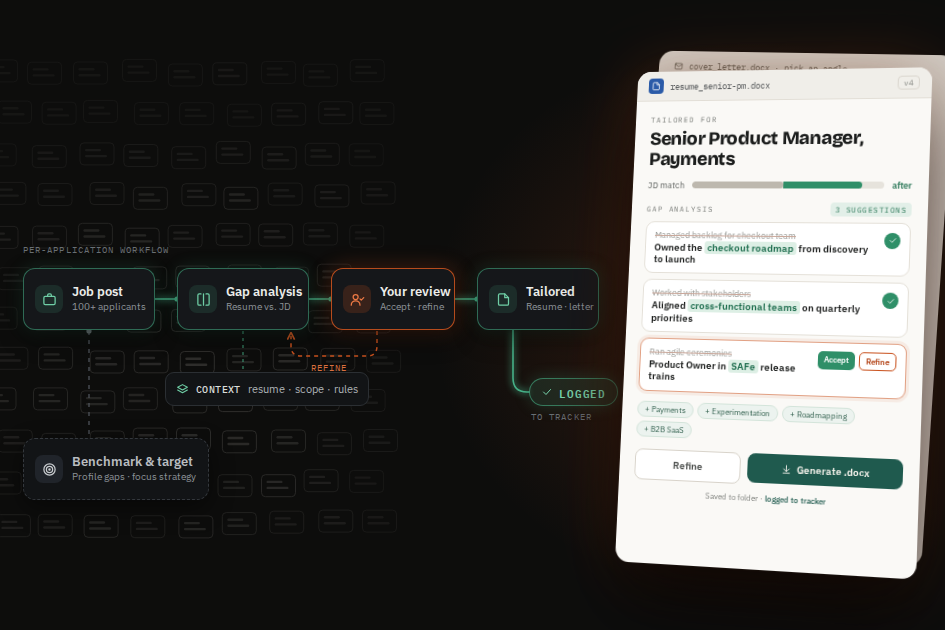This screenshot has height=630, width=945.
Task: Click the large Refine button beside Generate .docx
Action: coord(687,466)
